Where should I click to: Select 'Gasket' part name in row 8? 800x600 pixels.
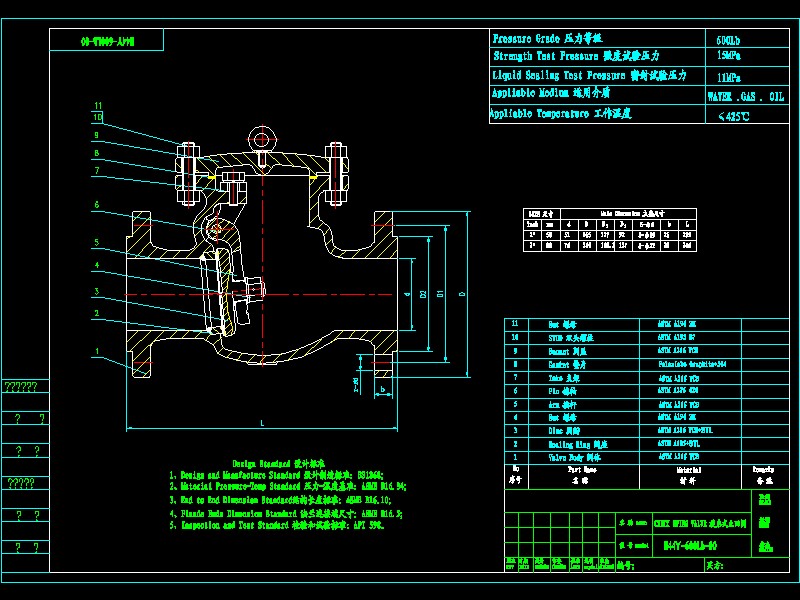tap(567, 365)
